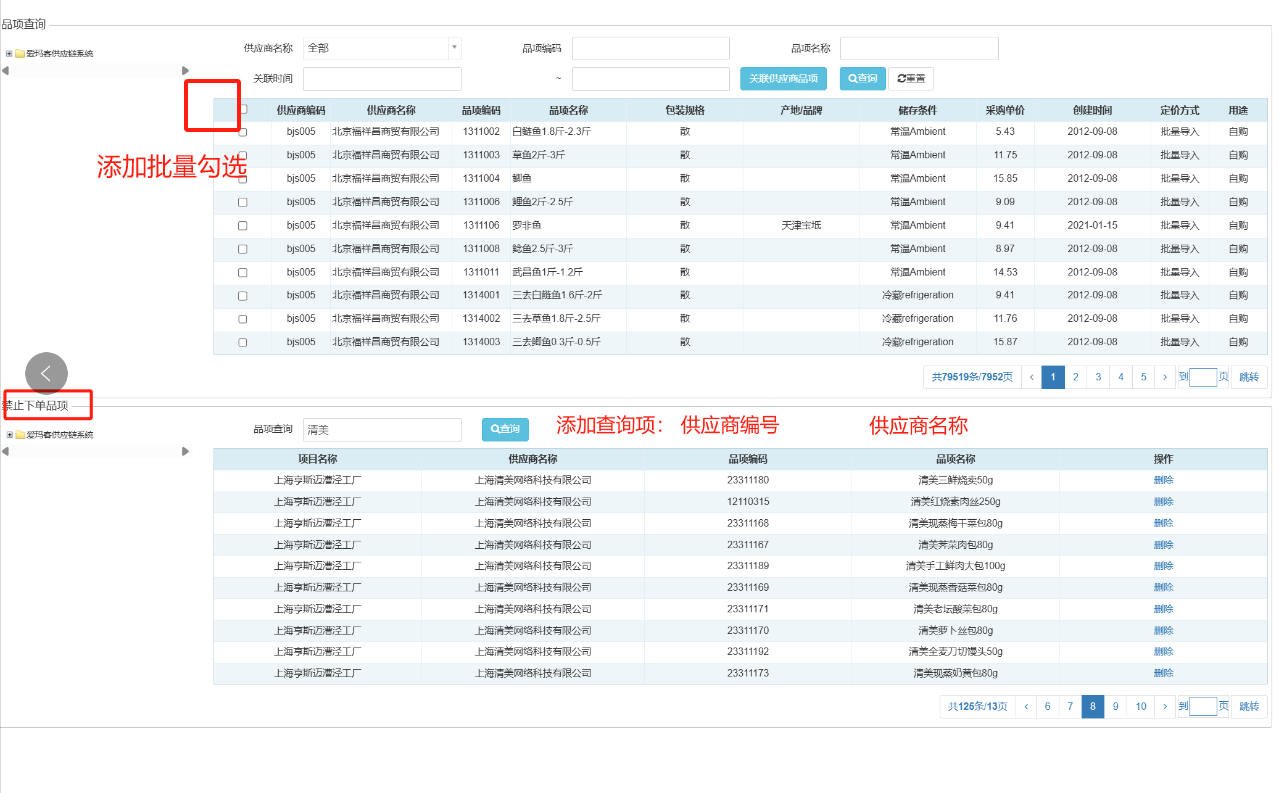This screenshot has width=1278, height=793.
Task: Expand the lower supply chain tree node
Action: tap(9, 434)
